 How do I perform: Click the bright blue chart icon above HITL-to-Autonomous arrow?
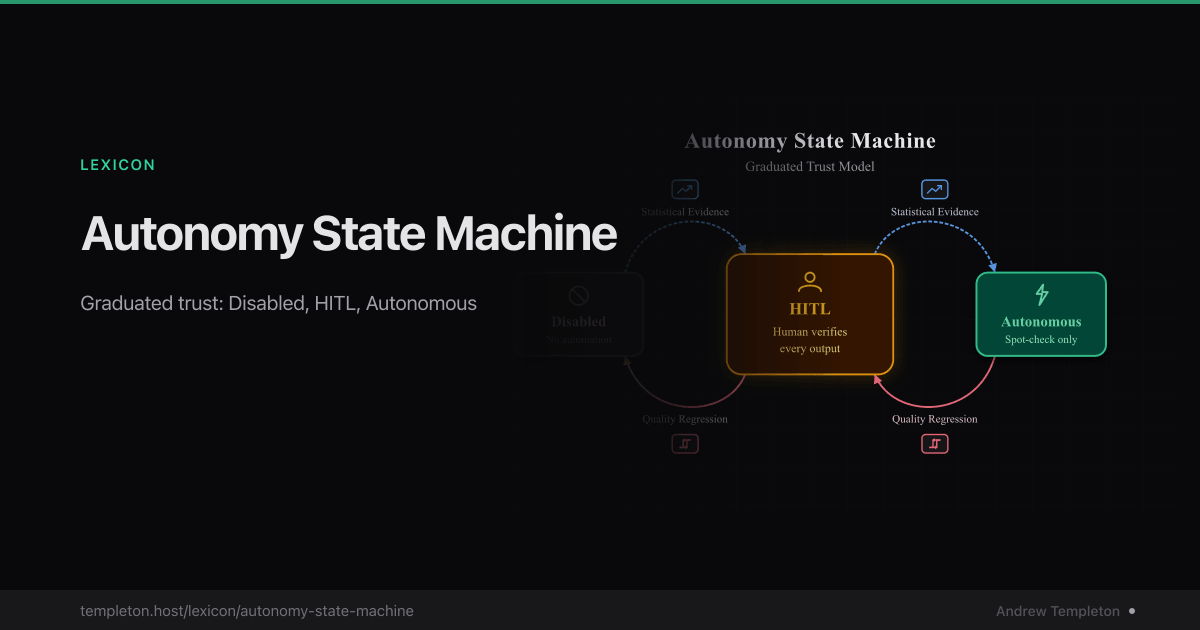[934, 189]
